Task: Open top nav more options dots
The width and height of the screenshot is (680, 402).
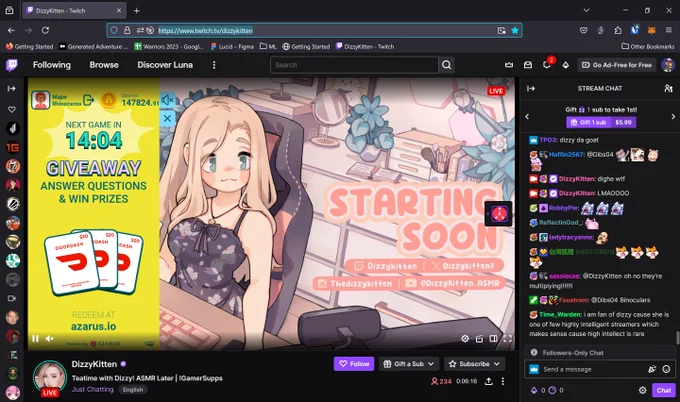Action: (x=214, y=65)
